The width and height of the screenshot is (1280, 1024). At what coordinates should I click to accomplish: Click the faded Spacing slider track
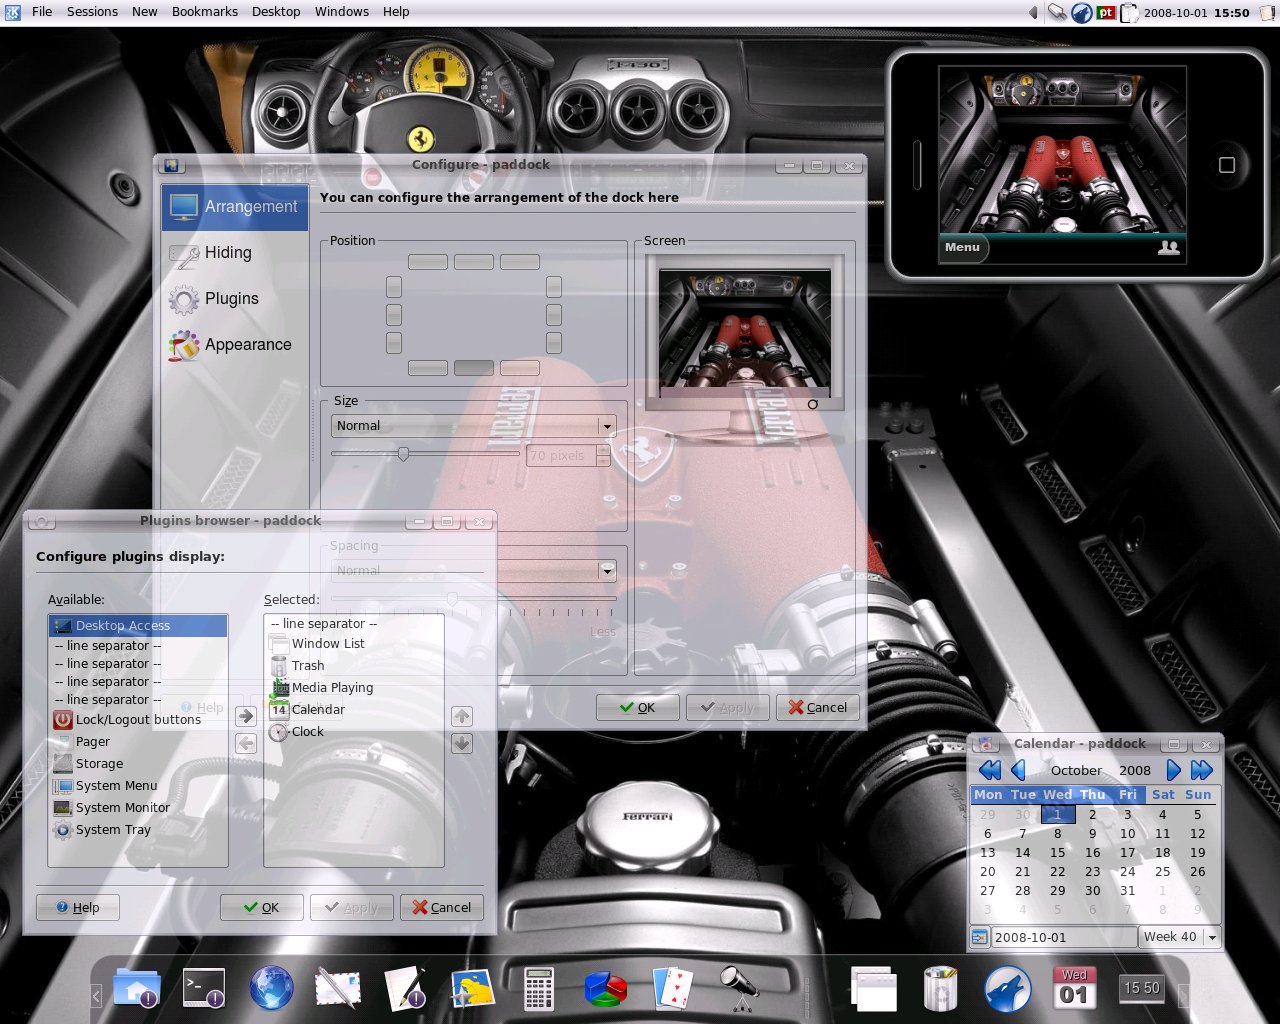(473, 599)
